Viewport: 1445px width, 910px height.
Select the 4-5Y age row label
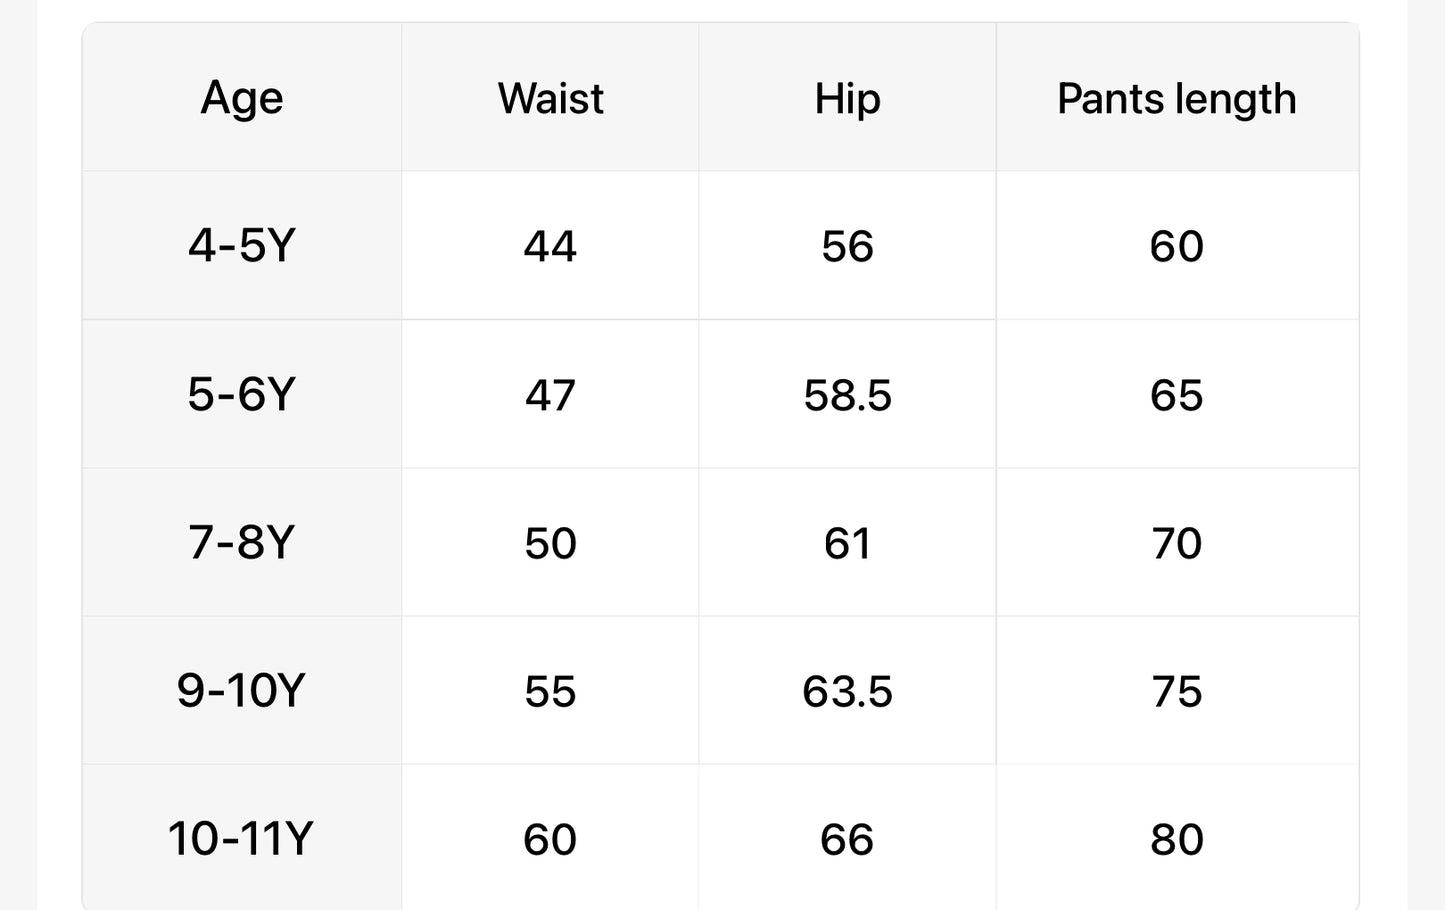tap(242, 246)
